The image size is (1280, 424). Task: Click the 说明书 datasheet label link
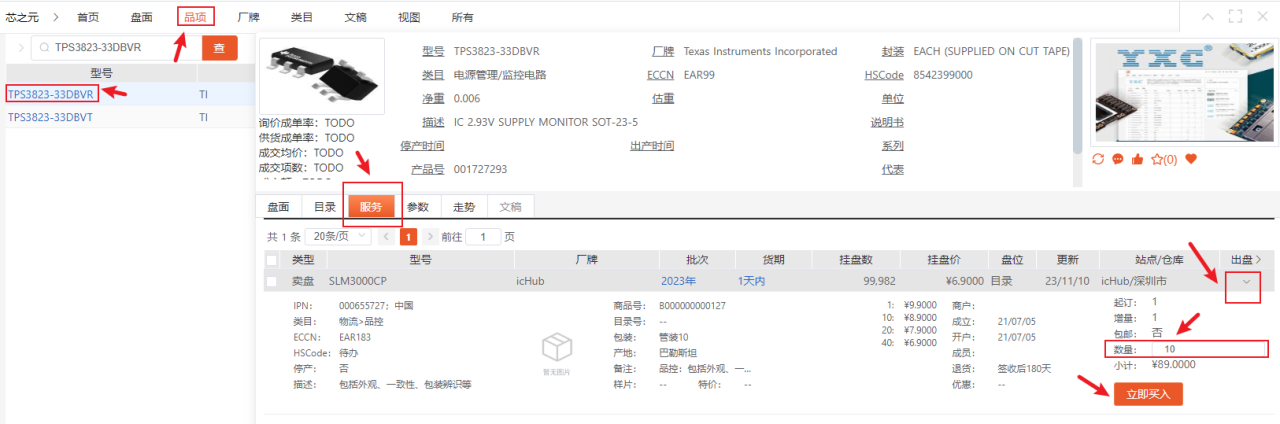[x=886, y=122]
